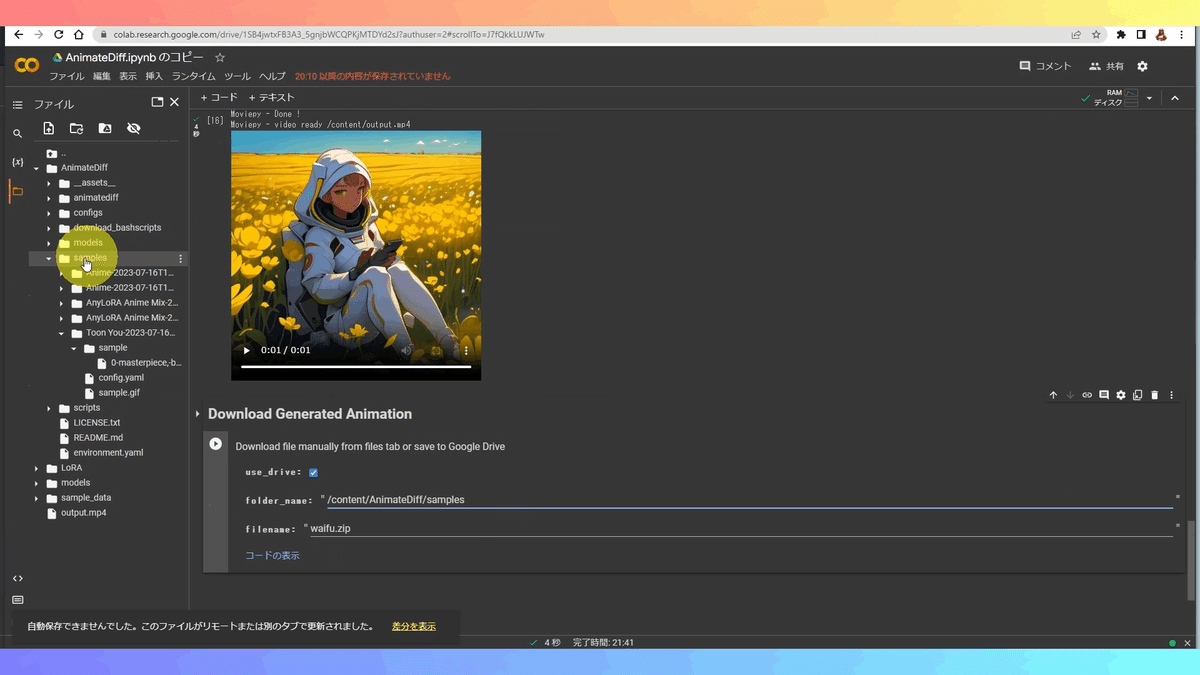This screenshot has width=1200, height=675.
Task: Toggle video fullscreen button
Action: coord(436,351)
